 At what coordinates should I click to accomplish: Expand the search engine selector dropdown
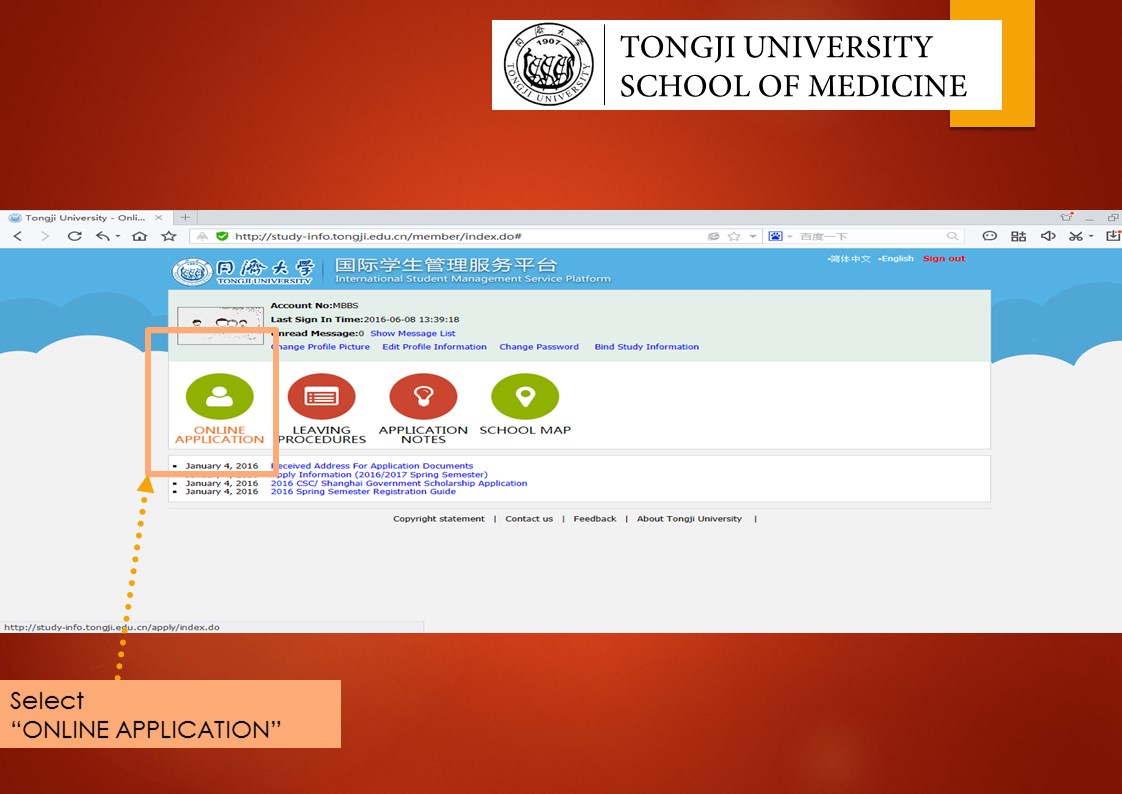pos(789,237)
